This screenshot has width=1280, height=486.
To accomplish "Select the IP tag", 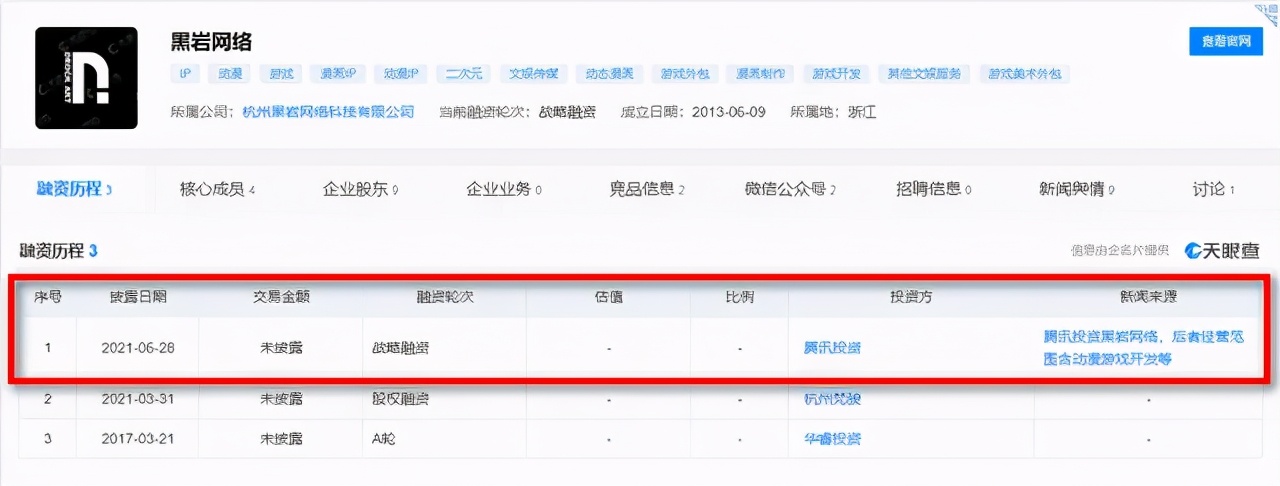I will tap(185, 74).
